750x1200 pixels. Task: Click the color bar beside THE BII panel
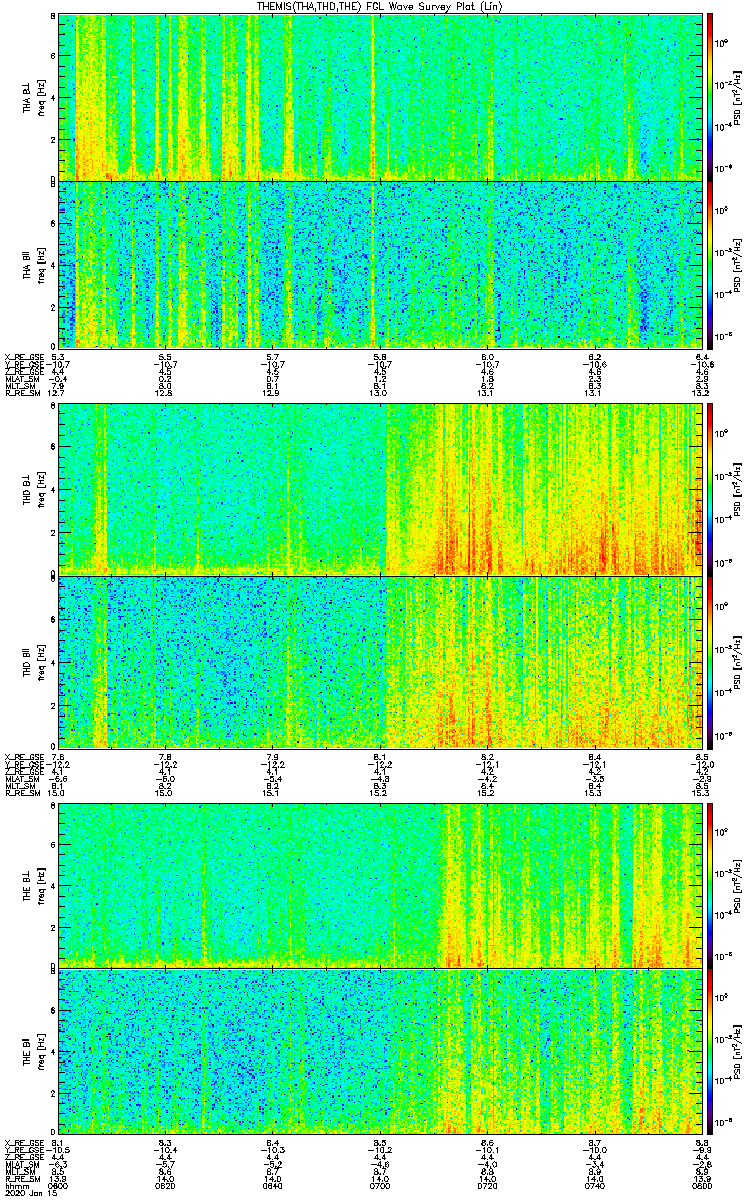click(710, 1051)
